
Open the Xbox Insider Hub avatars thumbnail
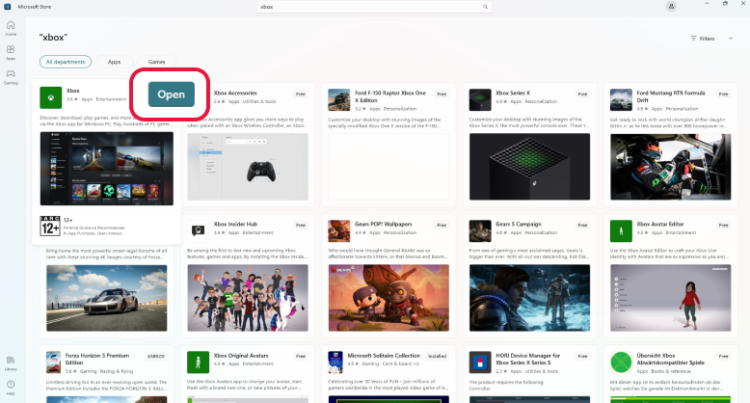[248, 298]
